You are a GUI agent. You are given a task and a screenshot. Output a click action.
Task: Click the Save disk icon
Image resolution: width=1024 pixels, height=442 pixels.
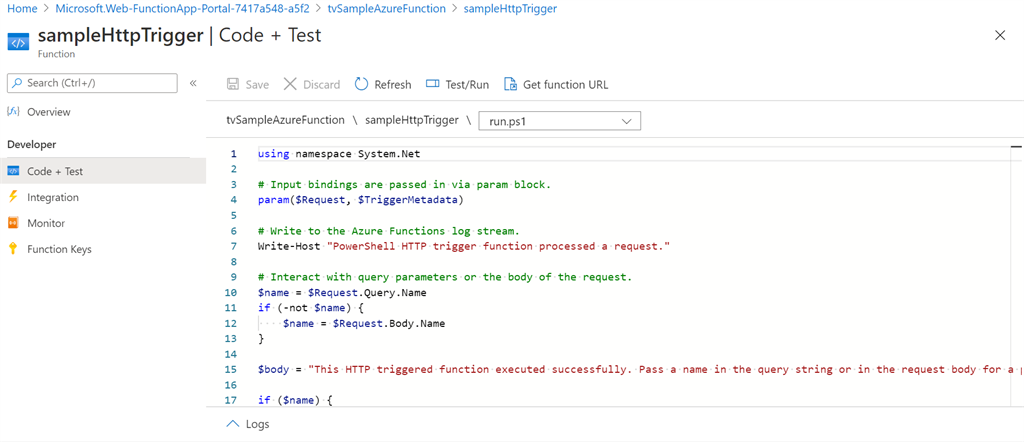[232, 84]
